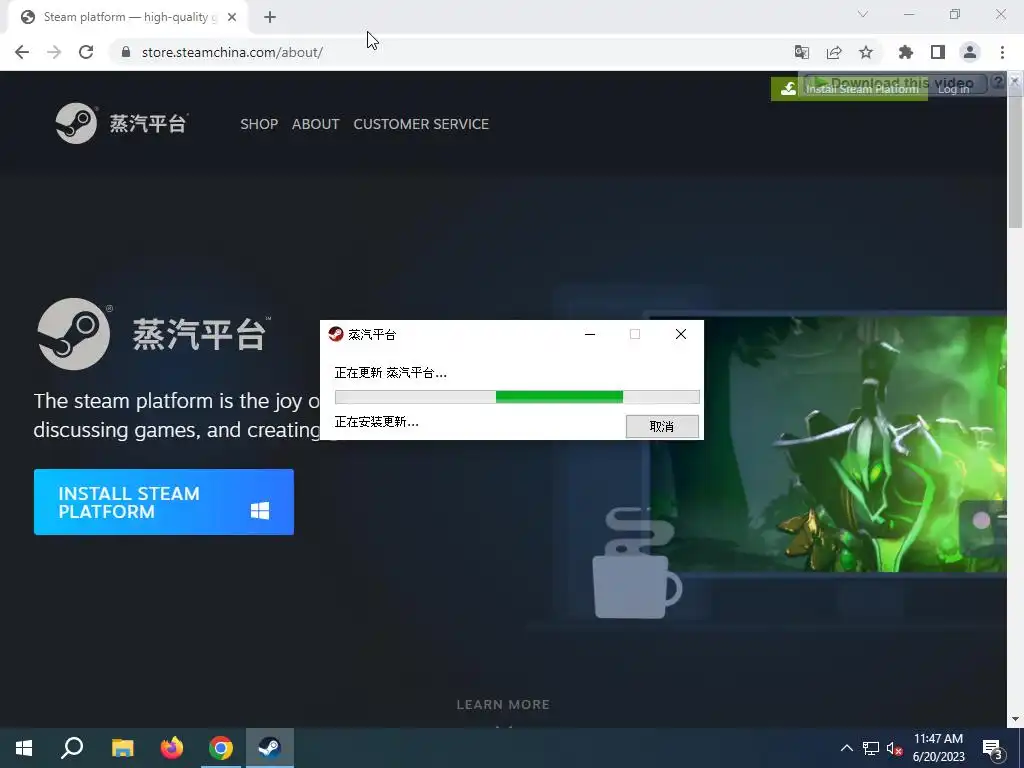
Task: Click the green Install Steam Platform header button
Action: tap(849, 89)
